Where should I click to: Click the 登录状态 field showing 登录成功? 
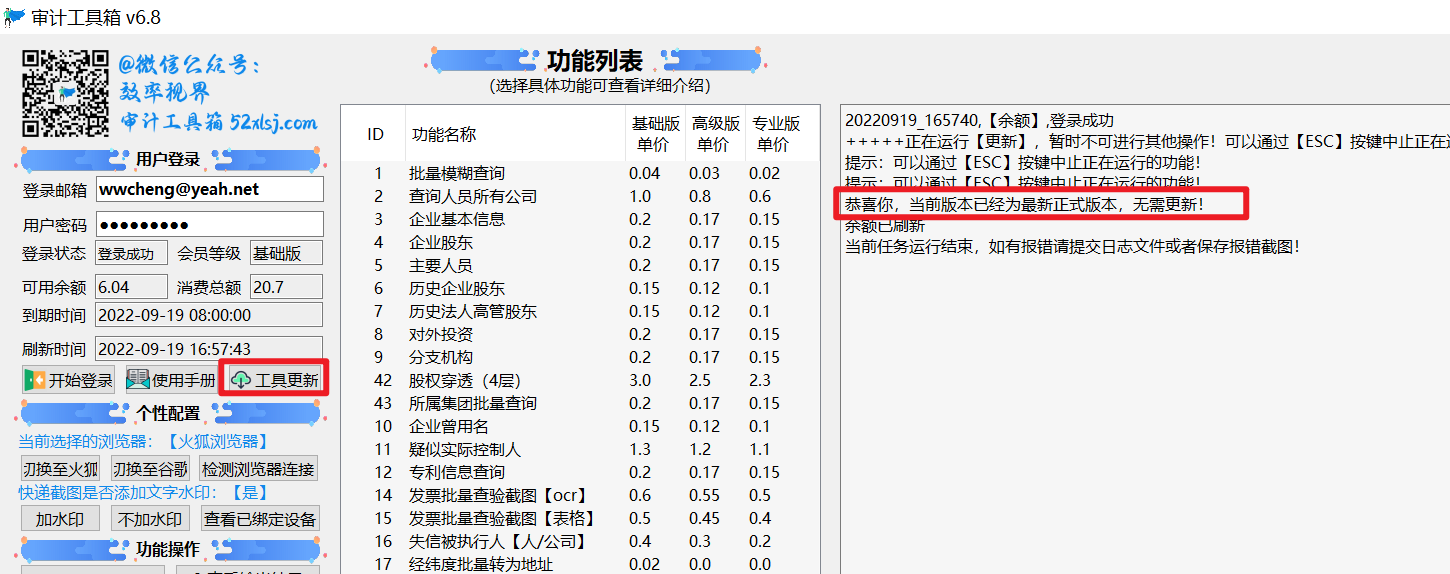click(131, 254)
